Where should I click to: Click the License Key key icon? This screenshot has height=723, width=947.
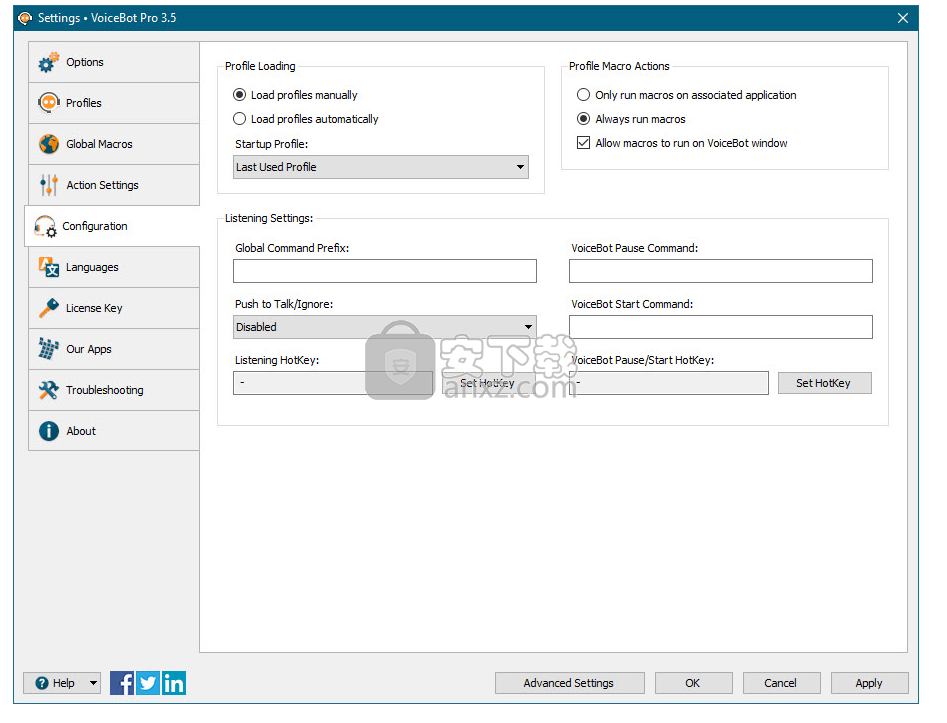pyautogui.click(x=48, y=308)
